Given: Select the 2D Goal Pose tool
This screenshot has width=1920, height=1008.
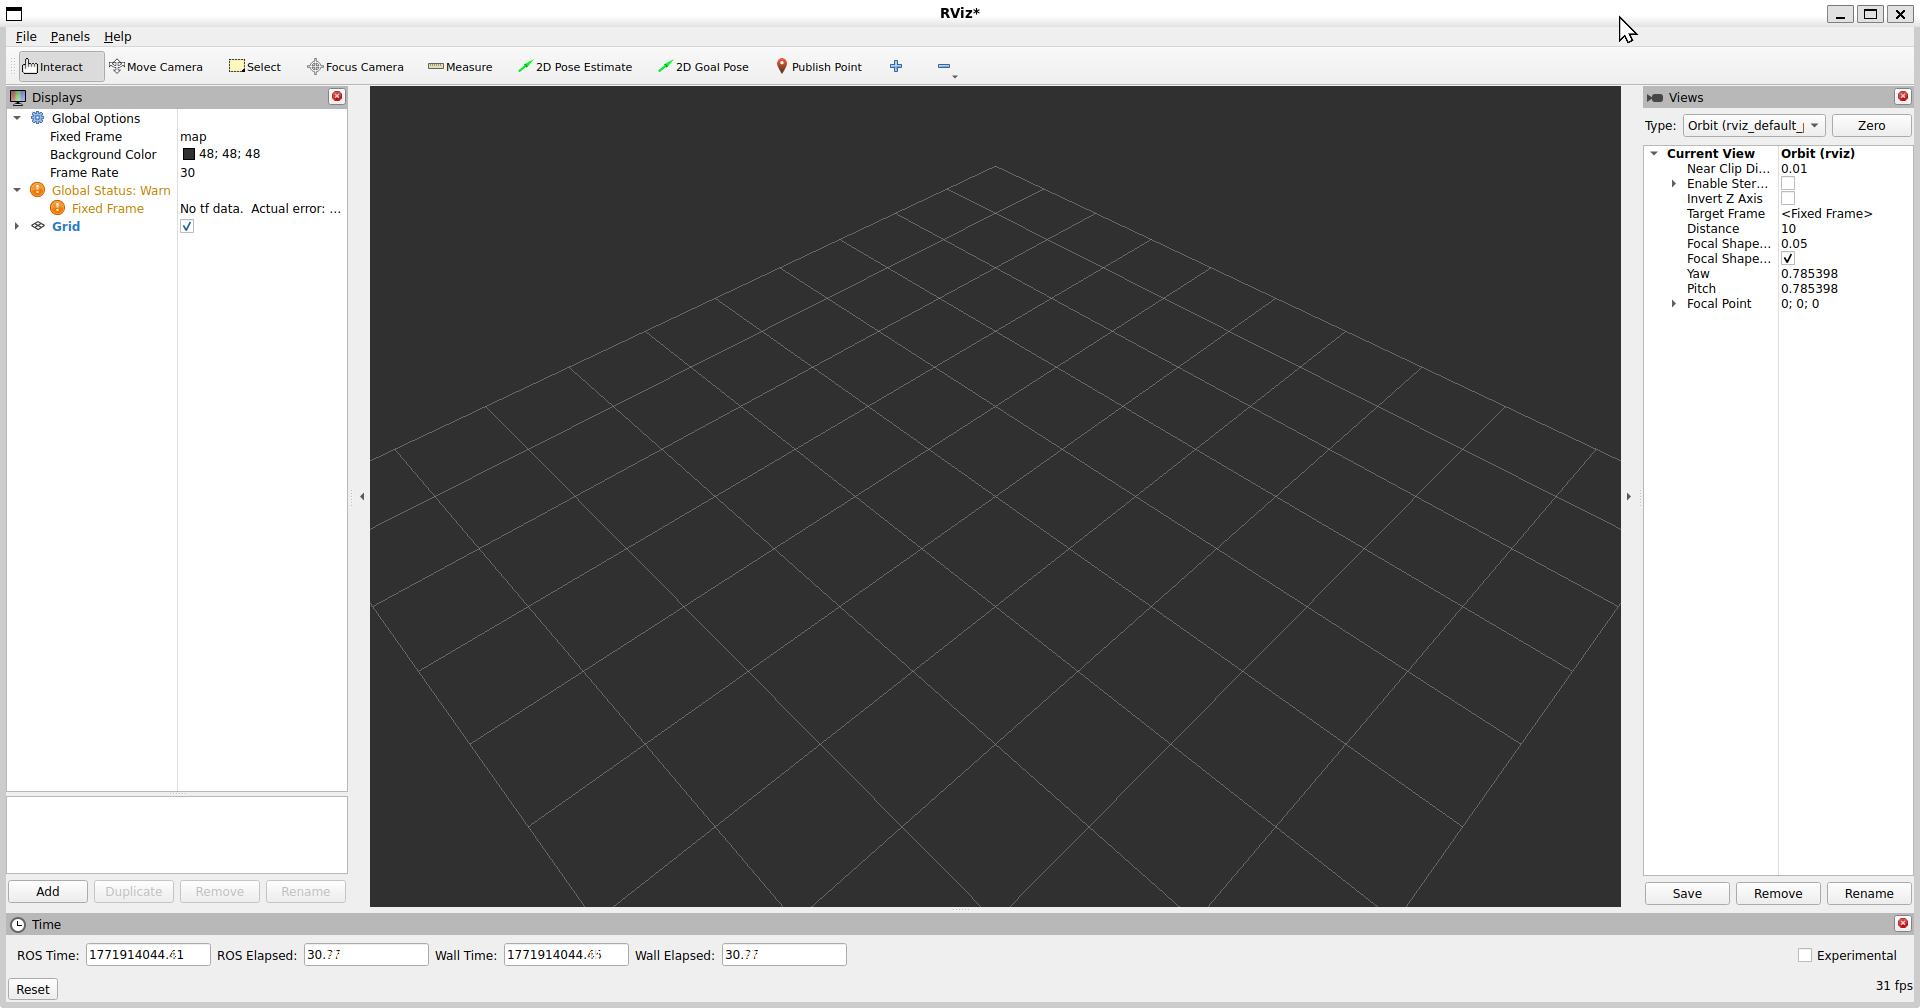Looking at the screenshot, I should (703, 67).
